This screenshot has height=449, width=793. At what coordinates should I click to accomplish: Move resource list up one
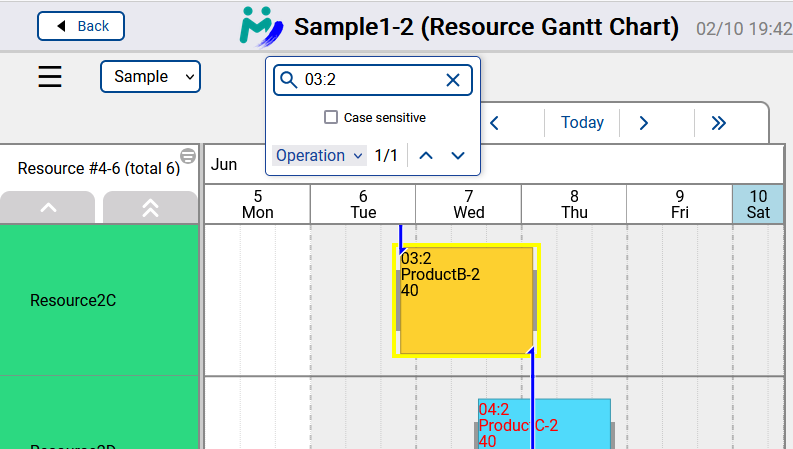coord(48,207)
